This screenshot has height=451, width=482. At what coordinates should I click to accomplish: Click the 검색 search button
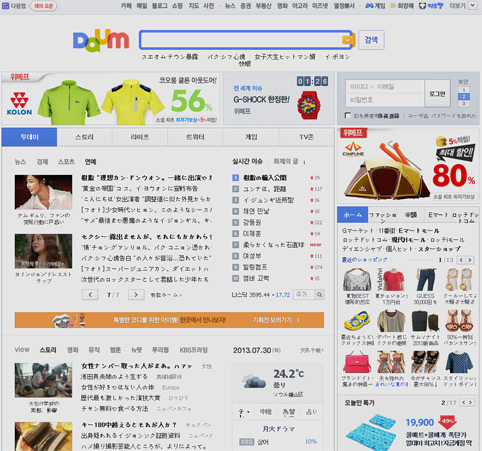click(x=371, y=40)
